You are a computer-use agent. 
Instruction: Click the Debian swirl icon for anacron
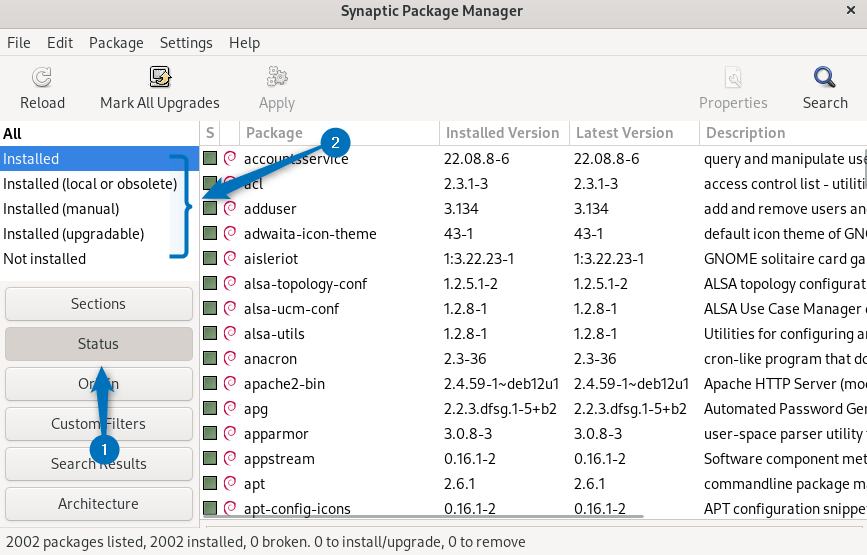click(x=230, y=359)
